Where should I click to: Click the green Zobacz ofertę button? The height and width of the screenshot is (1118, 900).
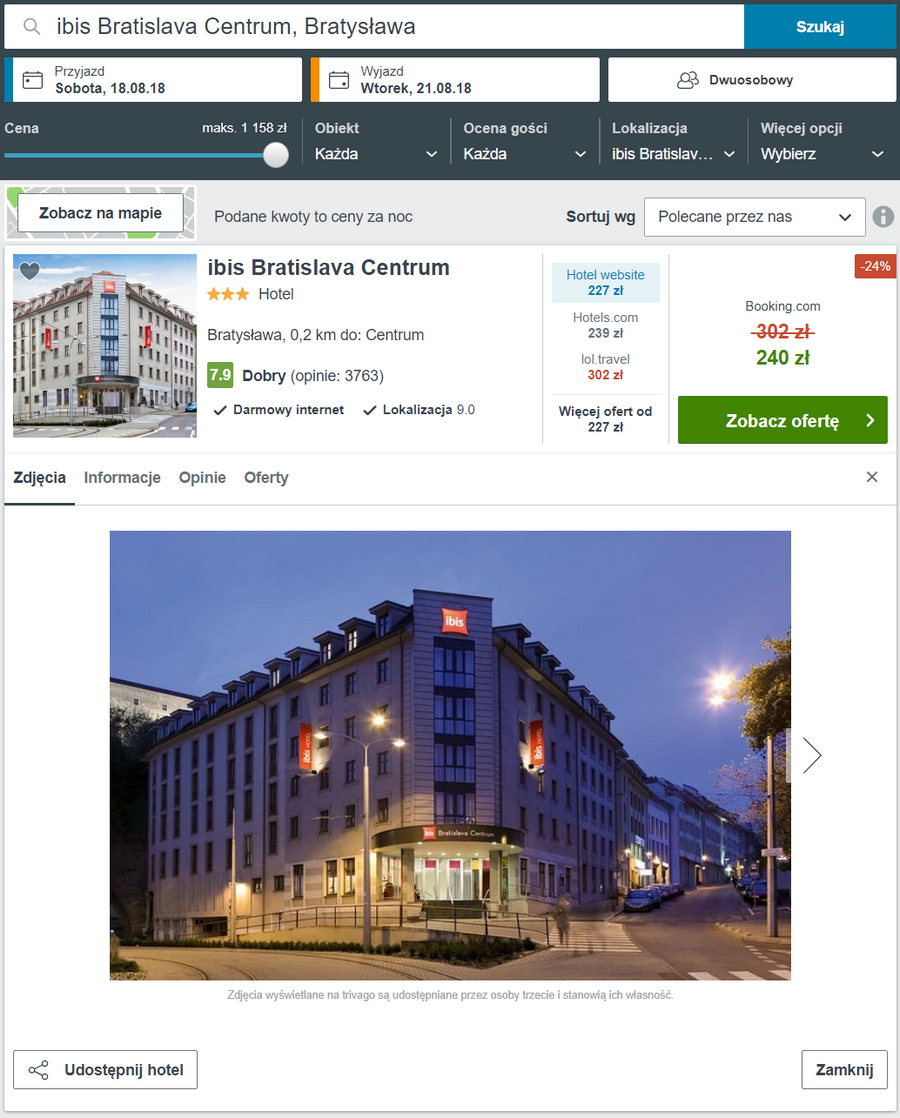[x=782, y=421]
